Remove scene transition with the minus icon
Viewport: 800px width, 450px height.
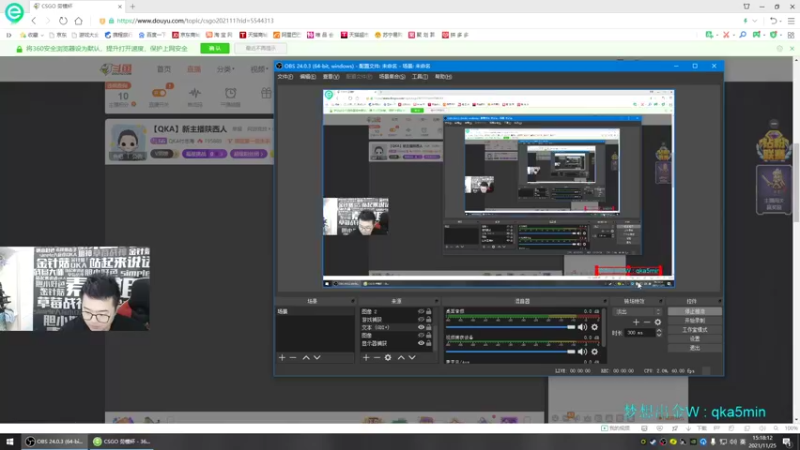647,322
